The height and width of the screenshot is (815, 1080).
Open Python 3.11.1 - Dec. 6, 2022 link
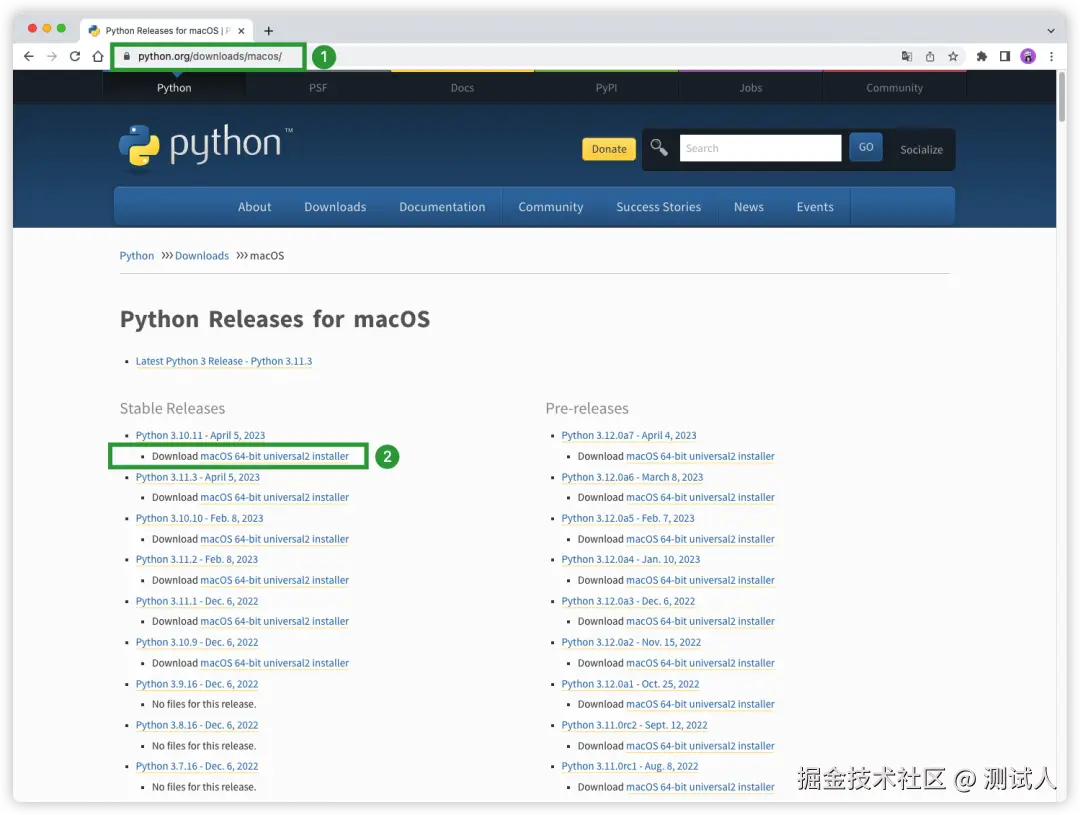click(x=197, y=601)
